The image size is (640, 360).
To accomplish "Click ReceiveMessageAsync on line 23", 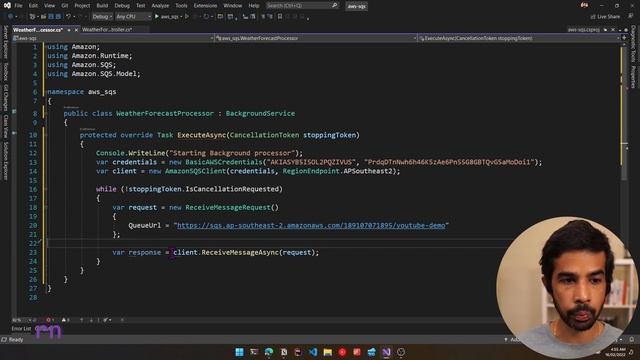I will 240,252.
